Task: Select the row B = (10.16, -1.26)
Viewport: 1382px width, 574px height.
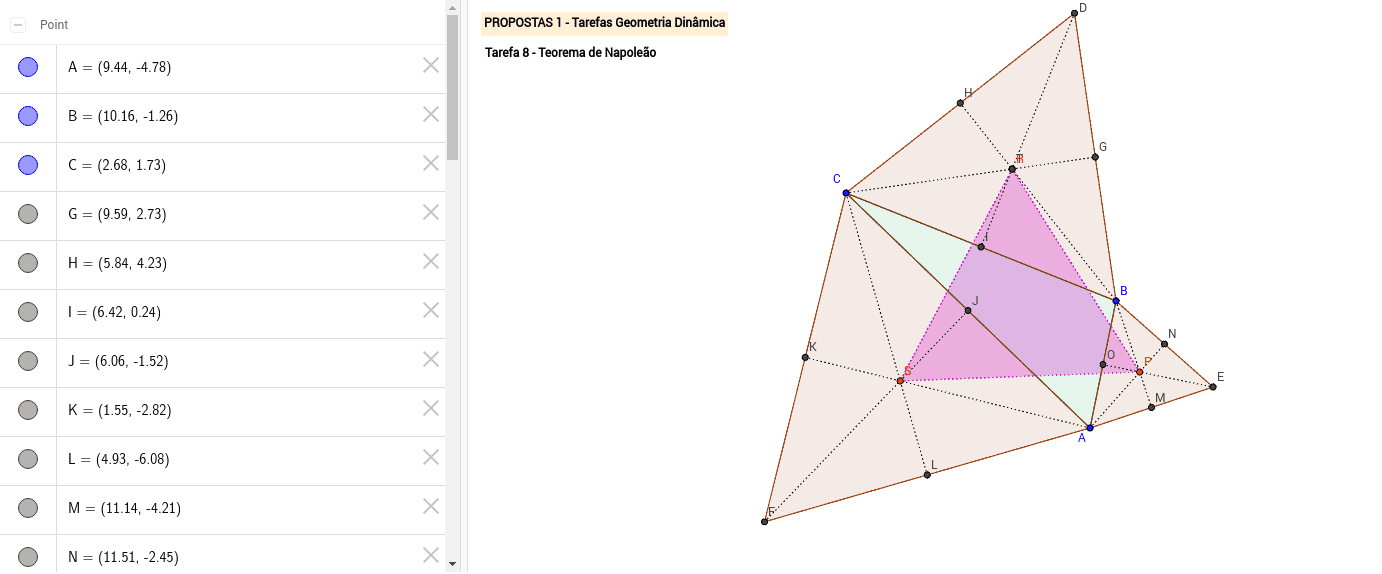Action: click(222, 117)
